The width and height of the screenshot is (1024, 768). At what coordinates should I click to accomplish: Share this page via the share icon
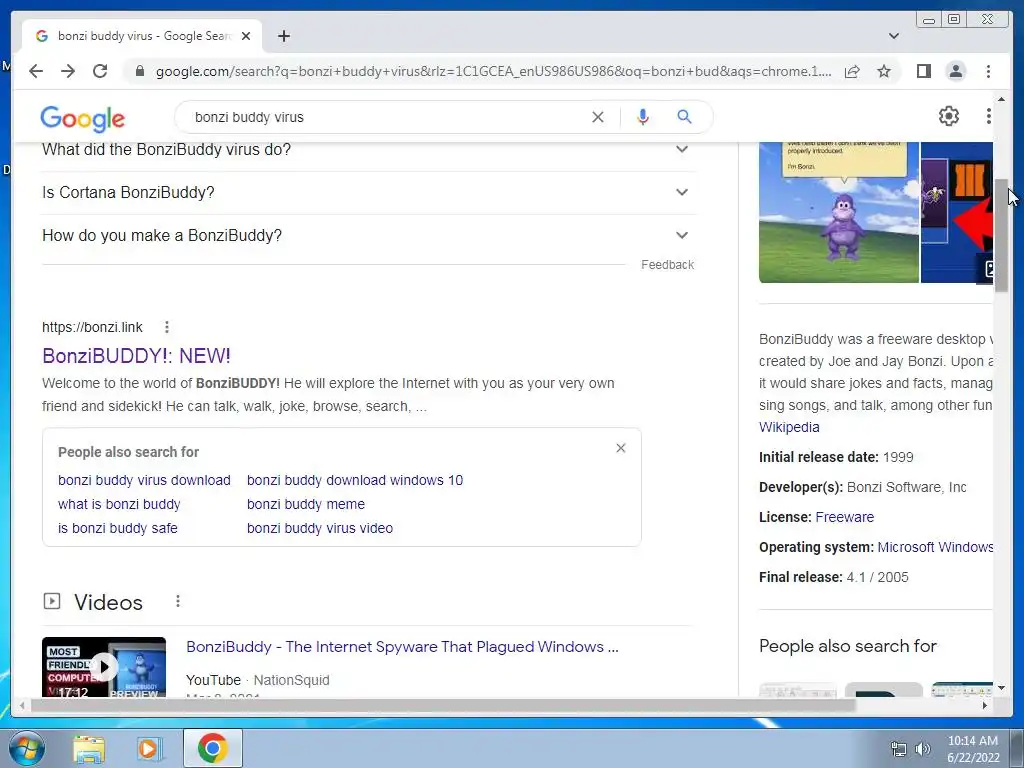pyautogui.click(x=852, y=71)
